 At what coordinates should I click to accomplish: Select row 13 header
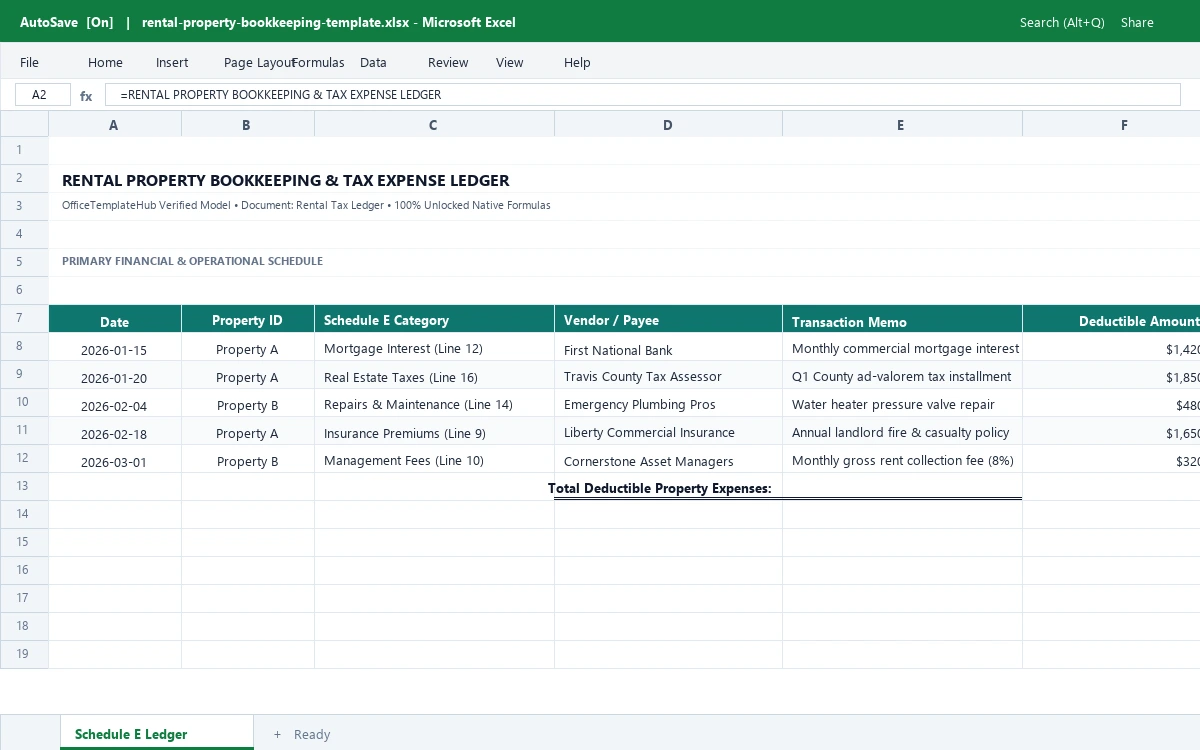(x=24, y=486)
